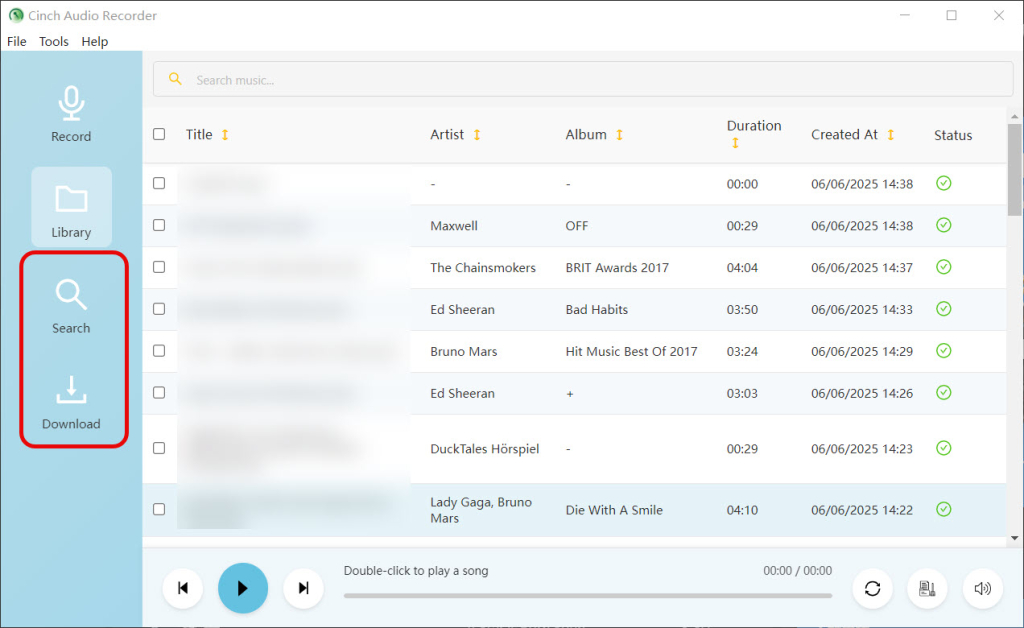Check the select-all checkbox in the header

(x=158, y=132)
